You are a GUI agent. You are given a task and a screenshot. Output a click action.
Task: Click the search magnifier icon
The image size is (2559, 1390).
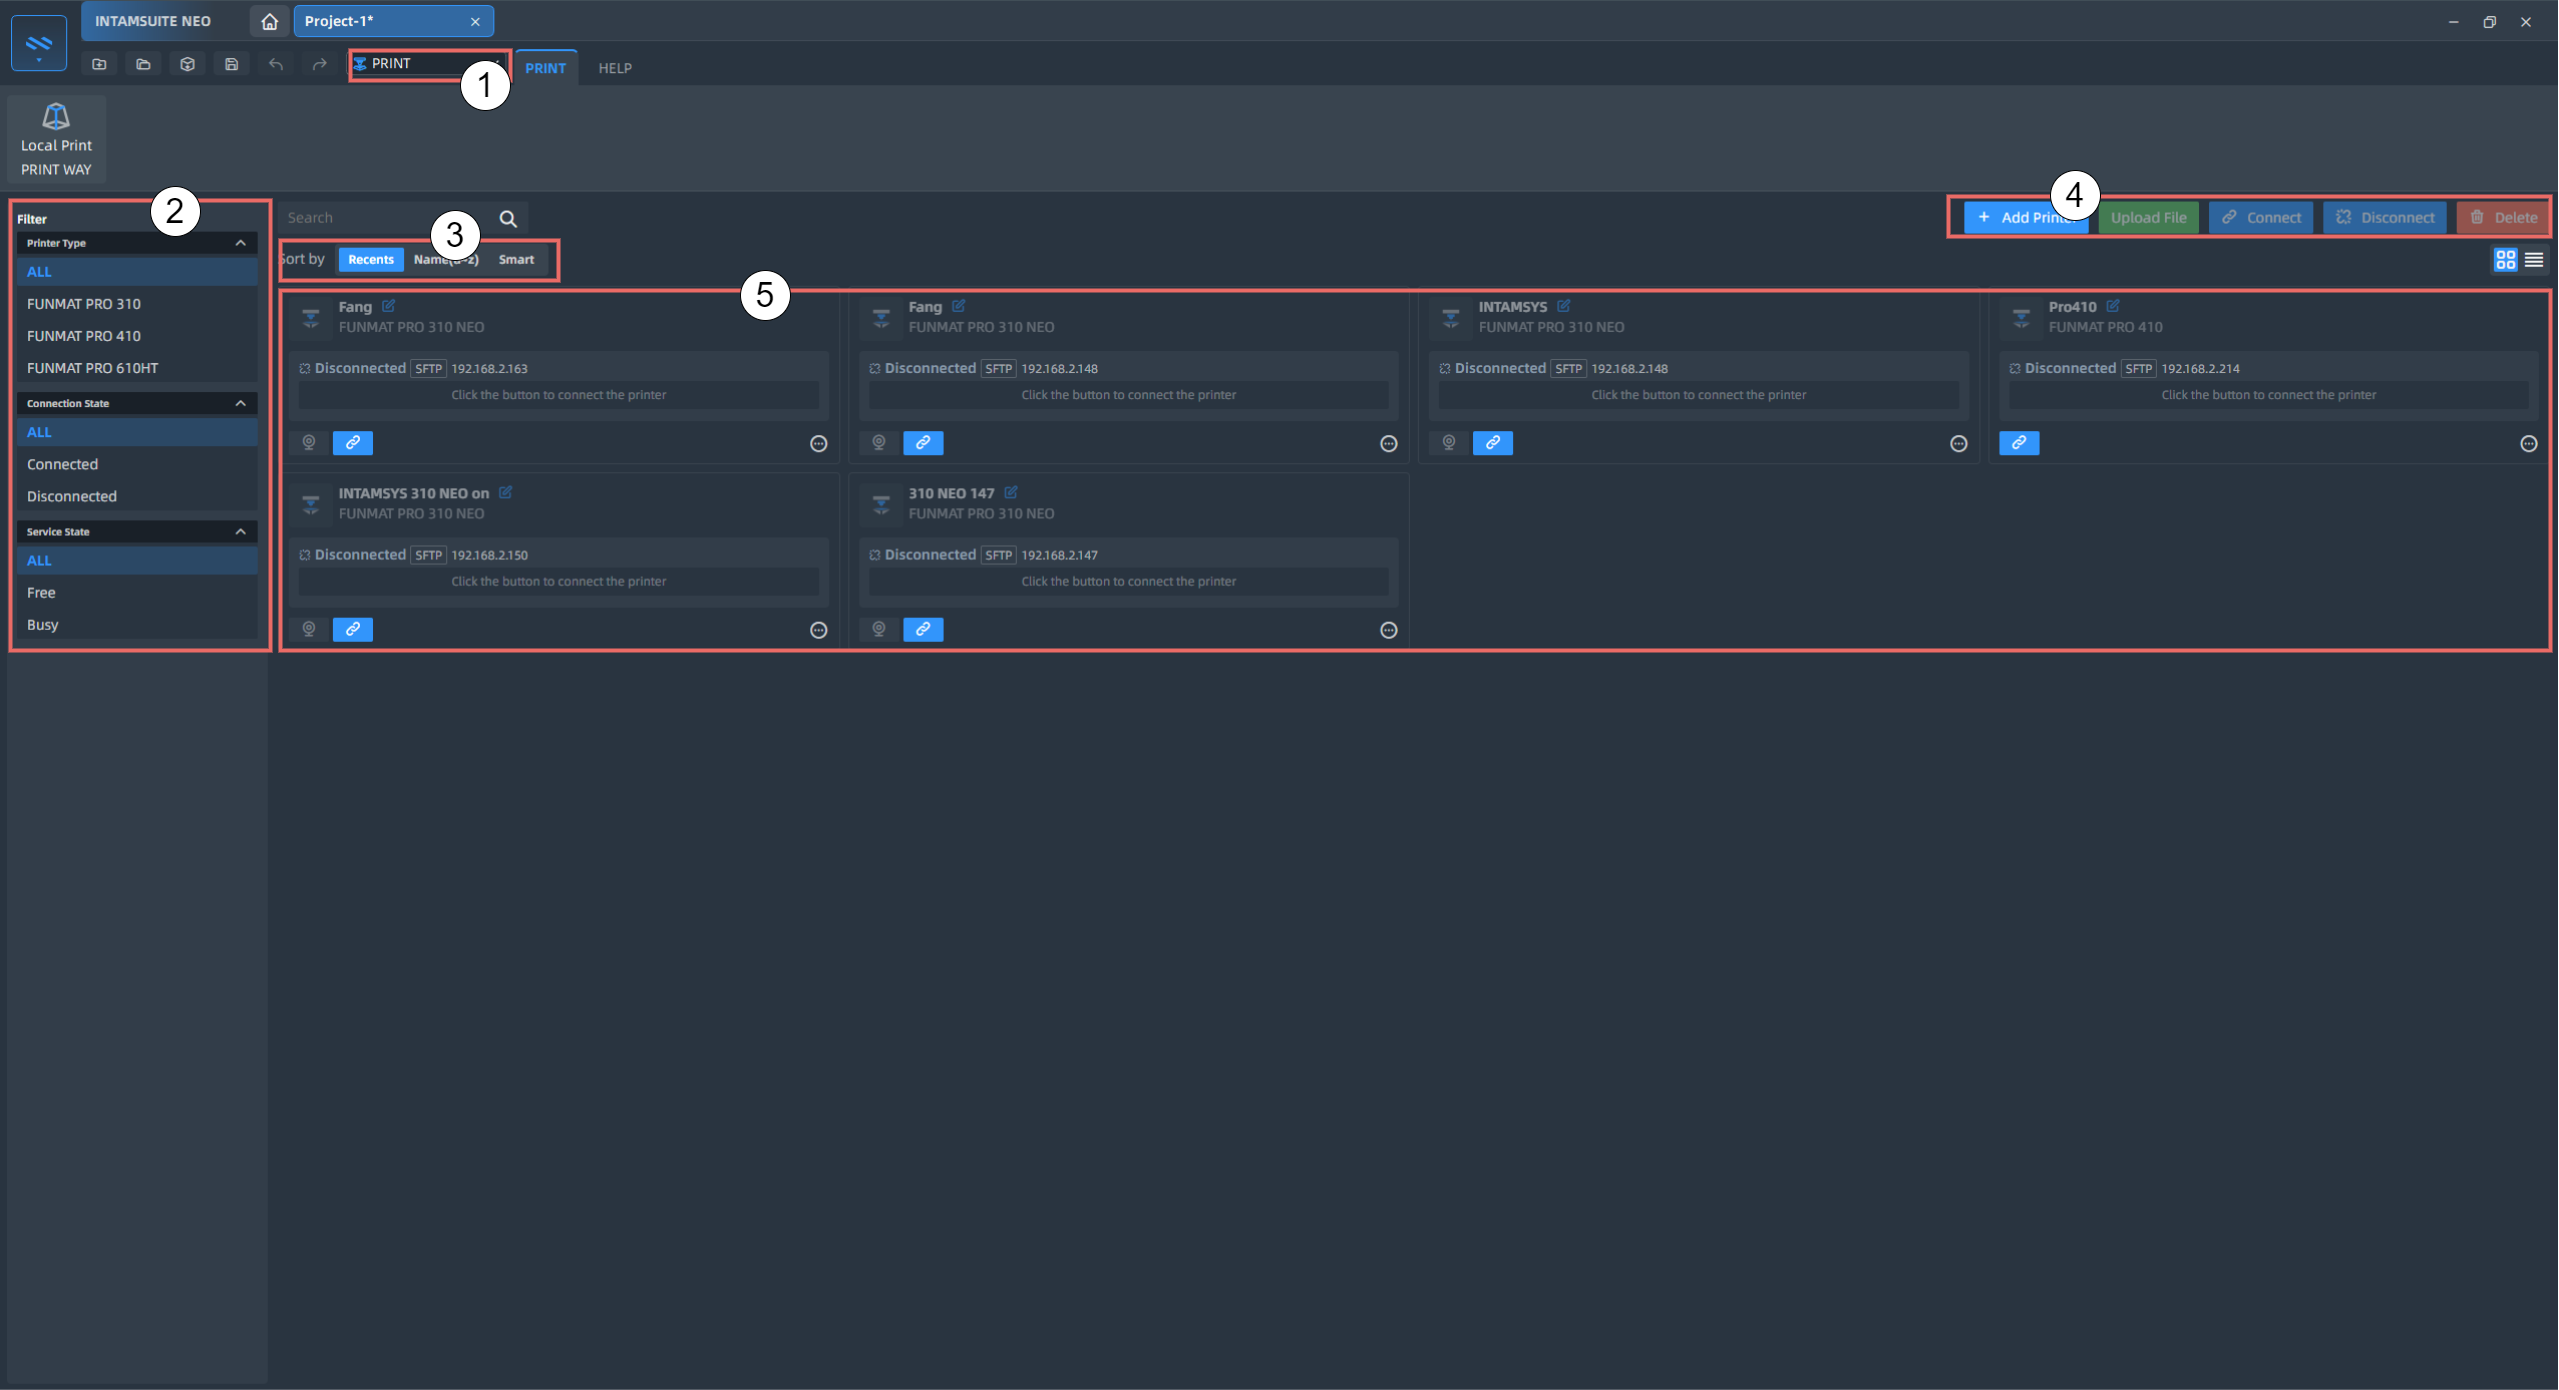point(508,218)
